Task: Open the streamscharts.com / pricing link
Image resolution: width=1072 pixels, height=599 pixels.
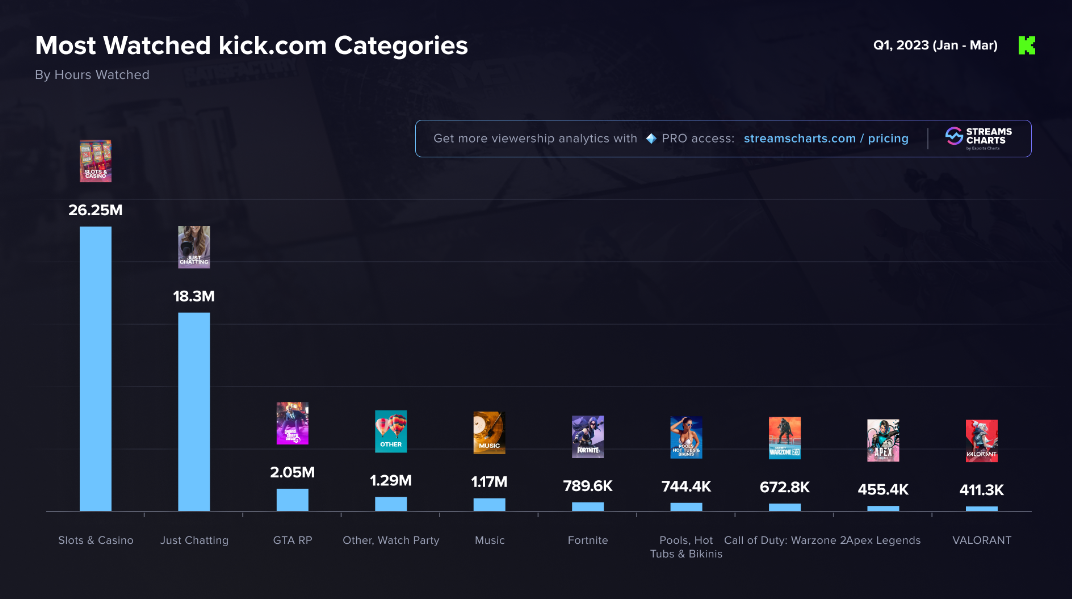Action: coord(826,139)
